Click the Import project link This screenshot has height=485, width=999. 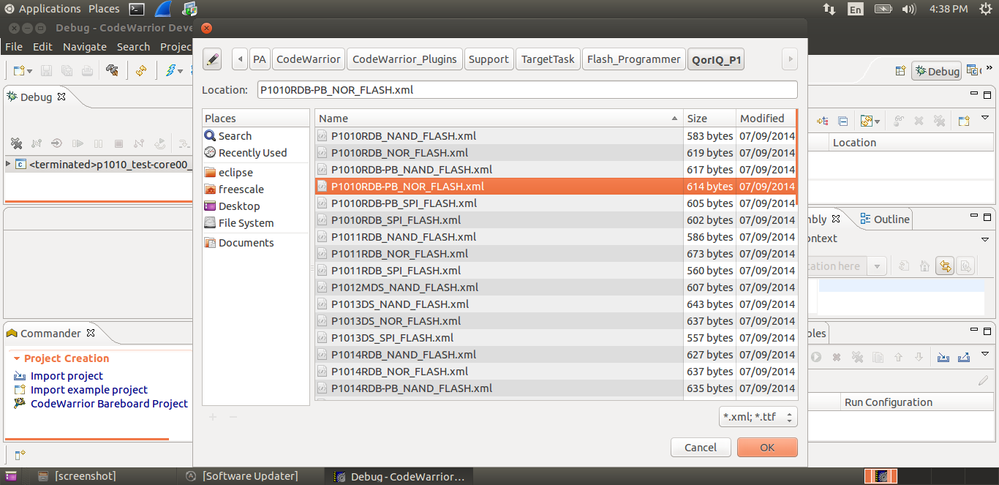(66, 376)
